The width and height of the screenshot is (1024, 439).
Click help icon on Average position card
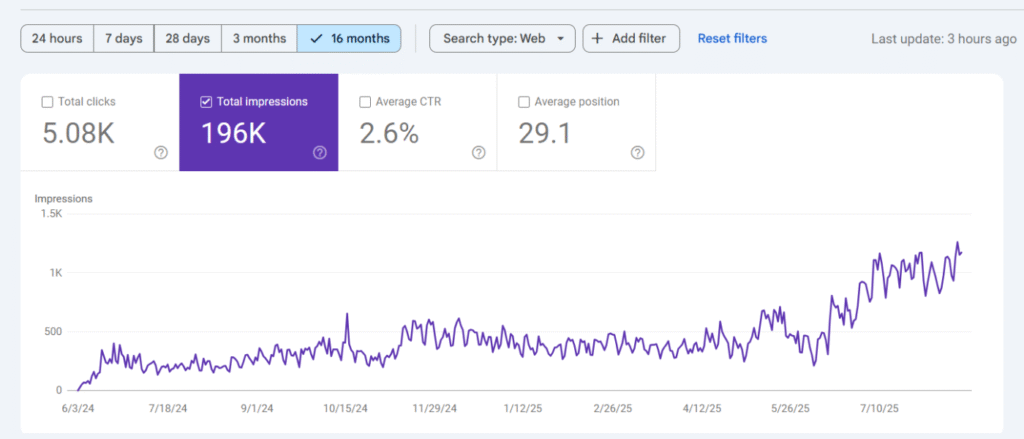pos(637,153)
